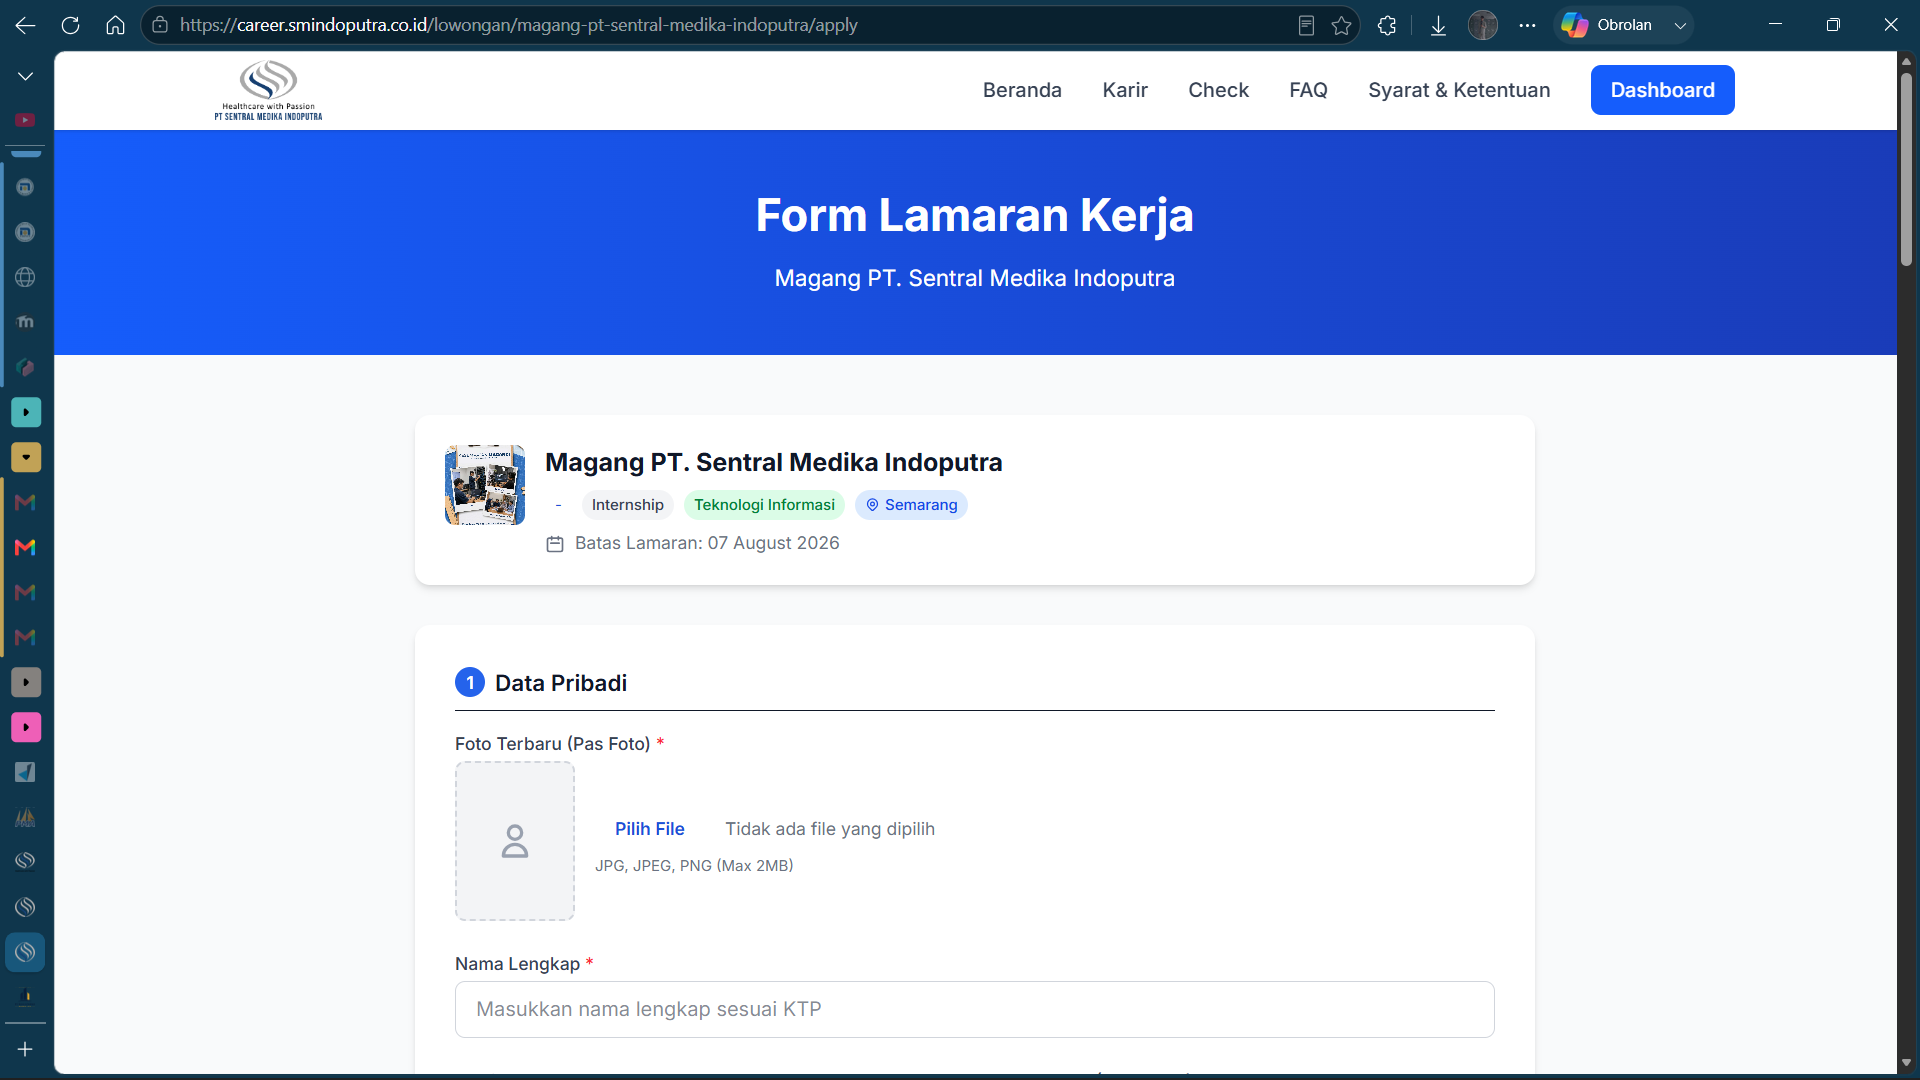
Task: Expand the gray tab group arrow
Action: [x=26, y=682]
